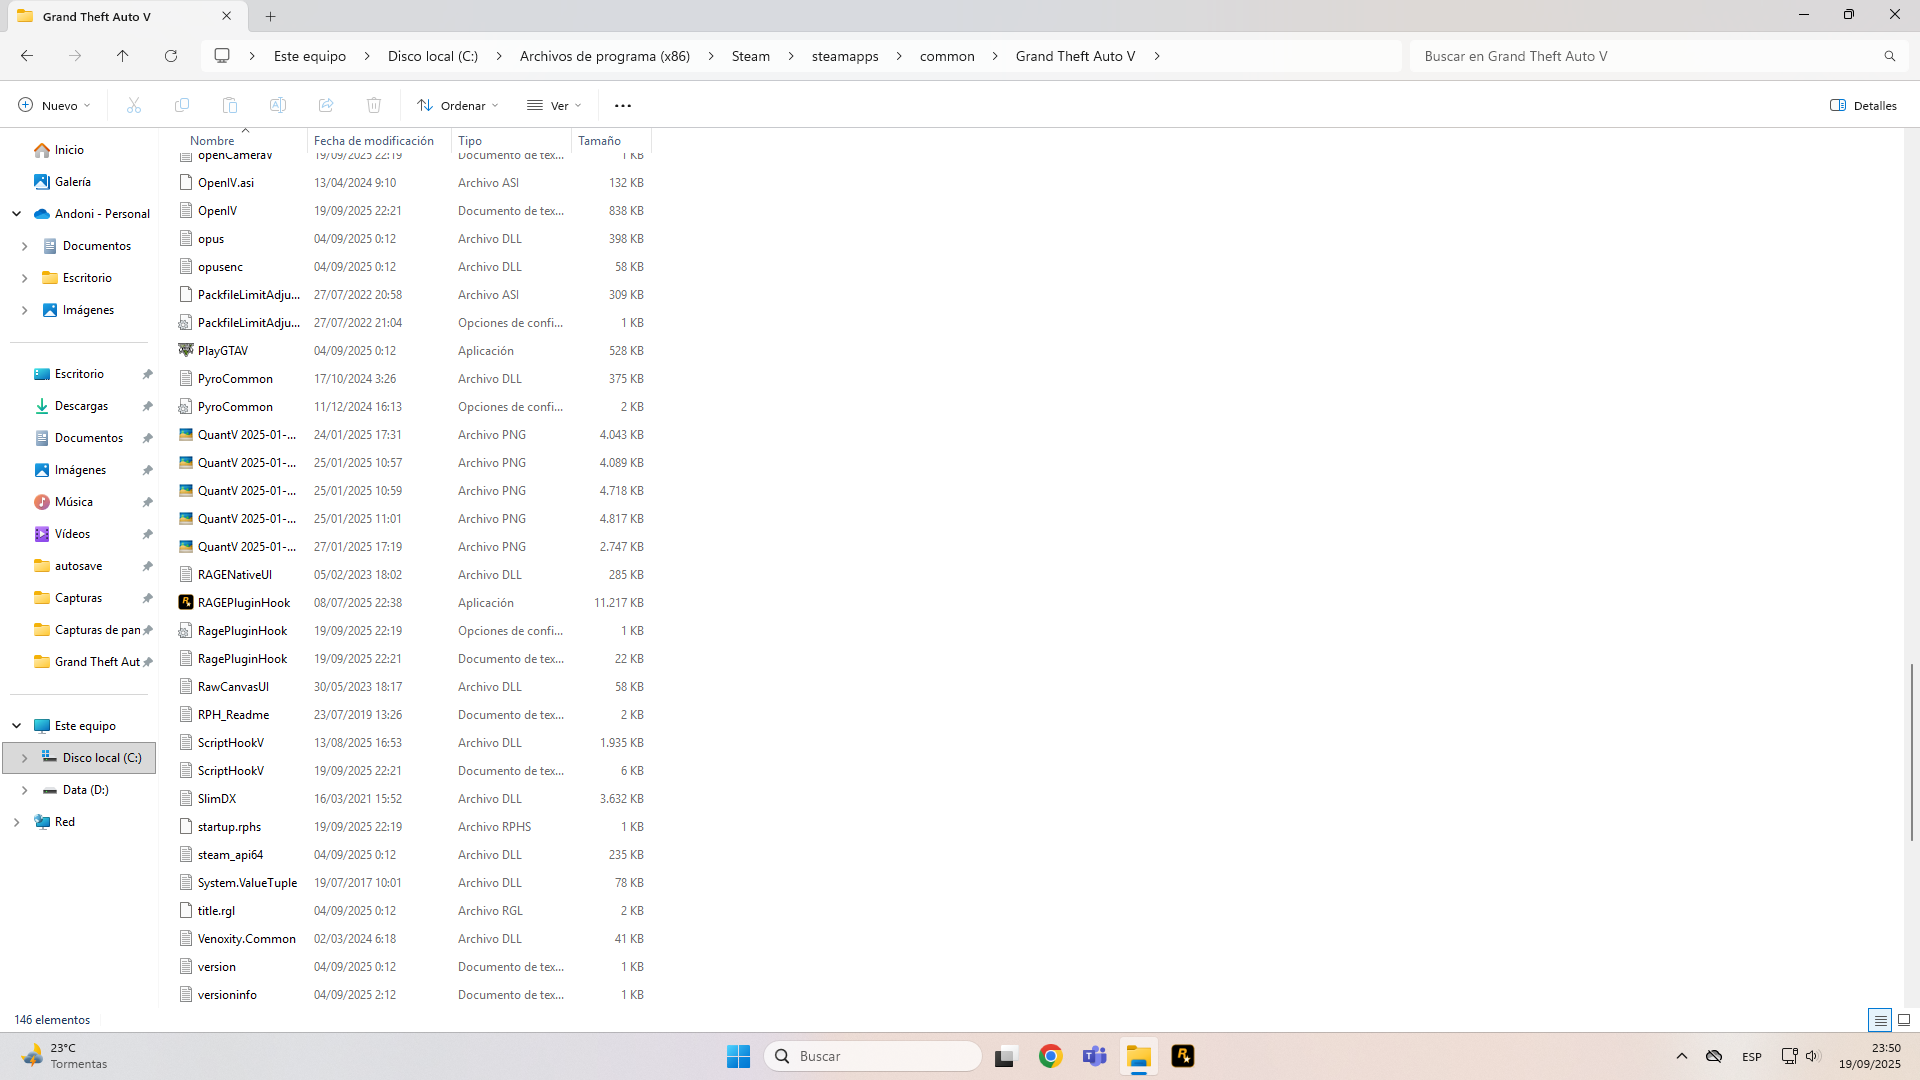1920x1080 pixels.
Task: Select the PlayGTAV application file
Action: (x=222, y=351)
